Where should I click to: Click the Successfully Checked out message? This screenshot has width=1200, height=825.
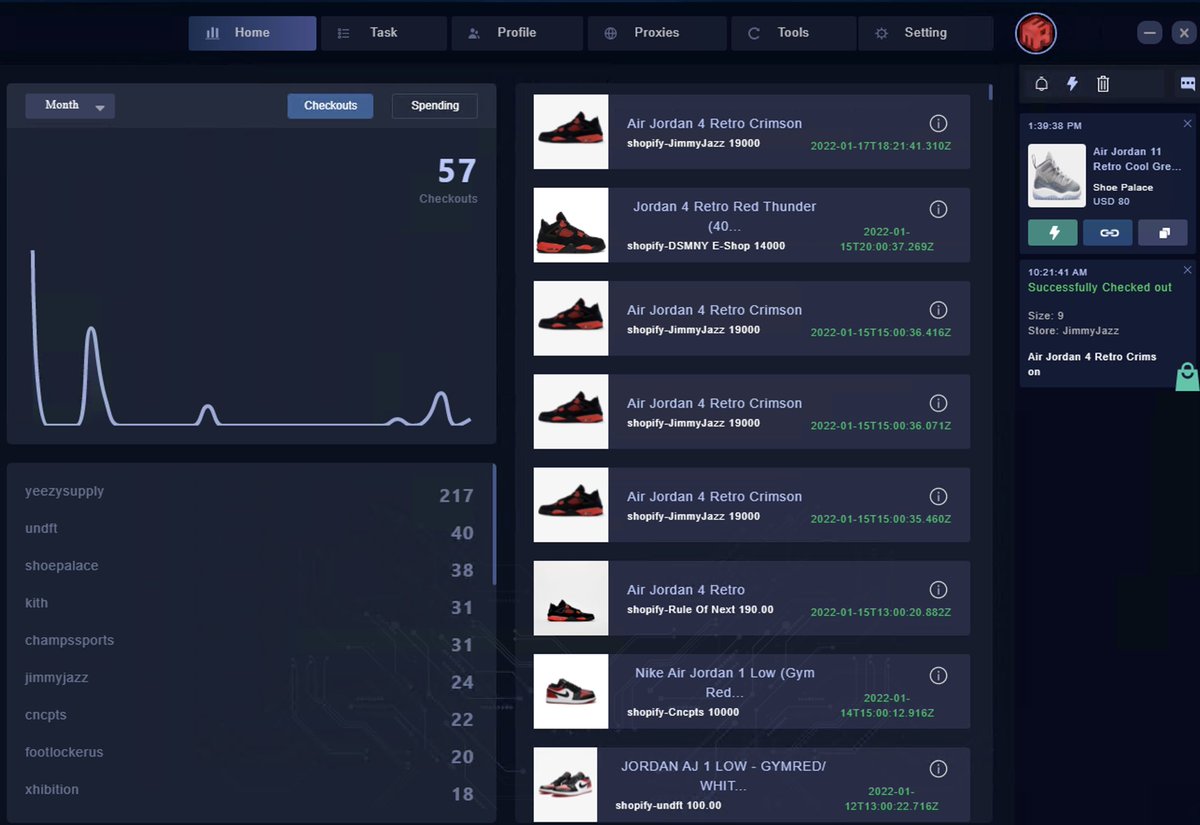coord(1100,287)
